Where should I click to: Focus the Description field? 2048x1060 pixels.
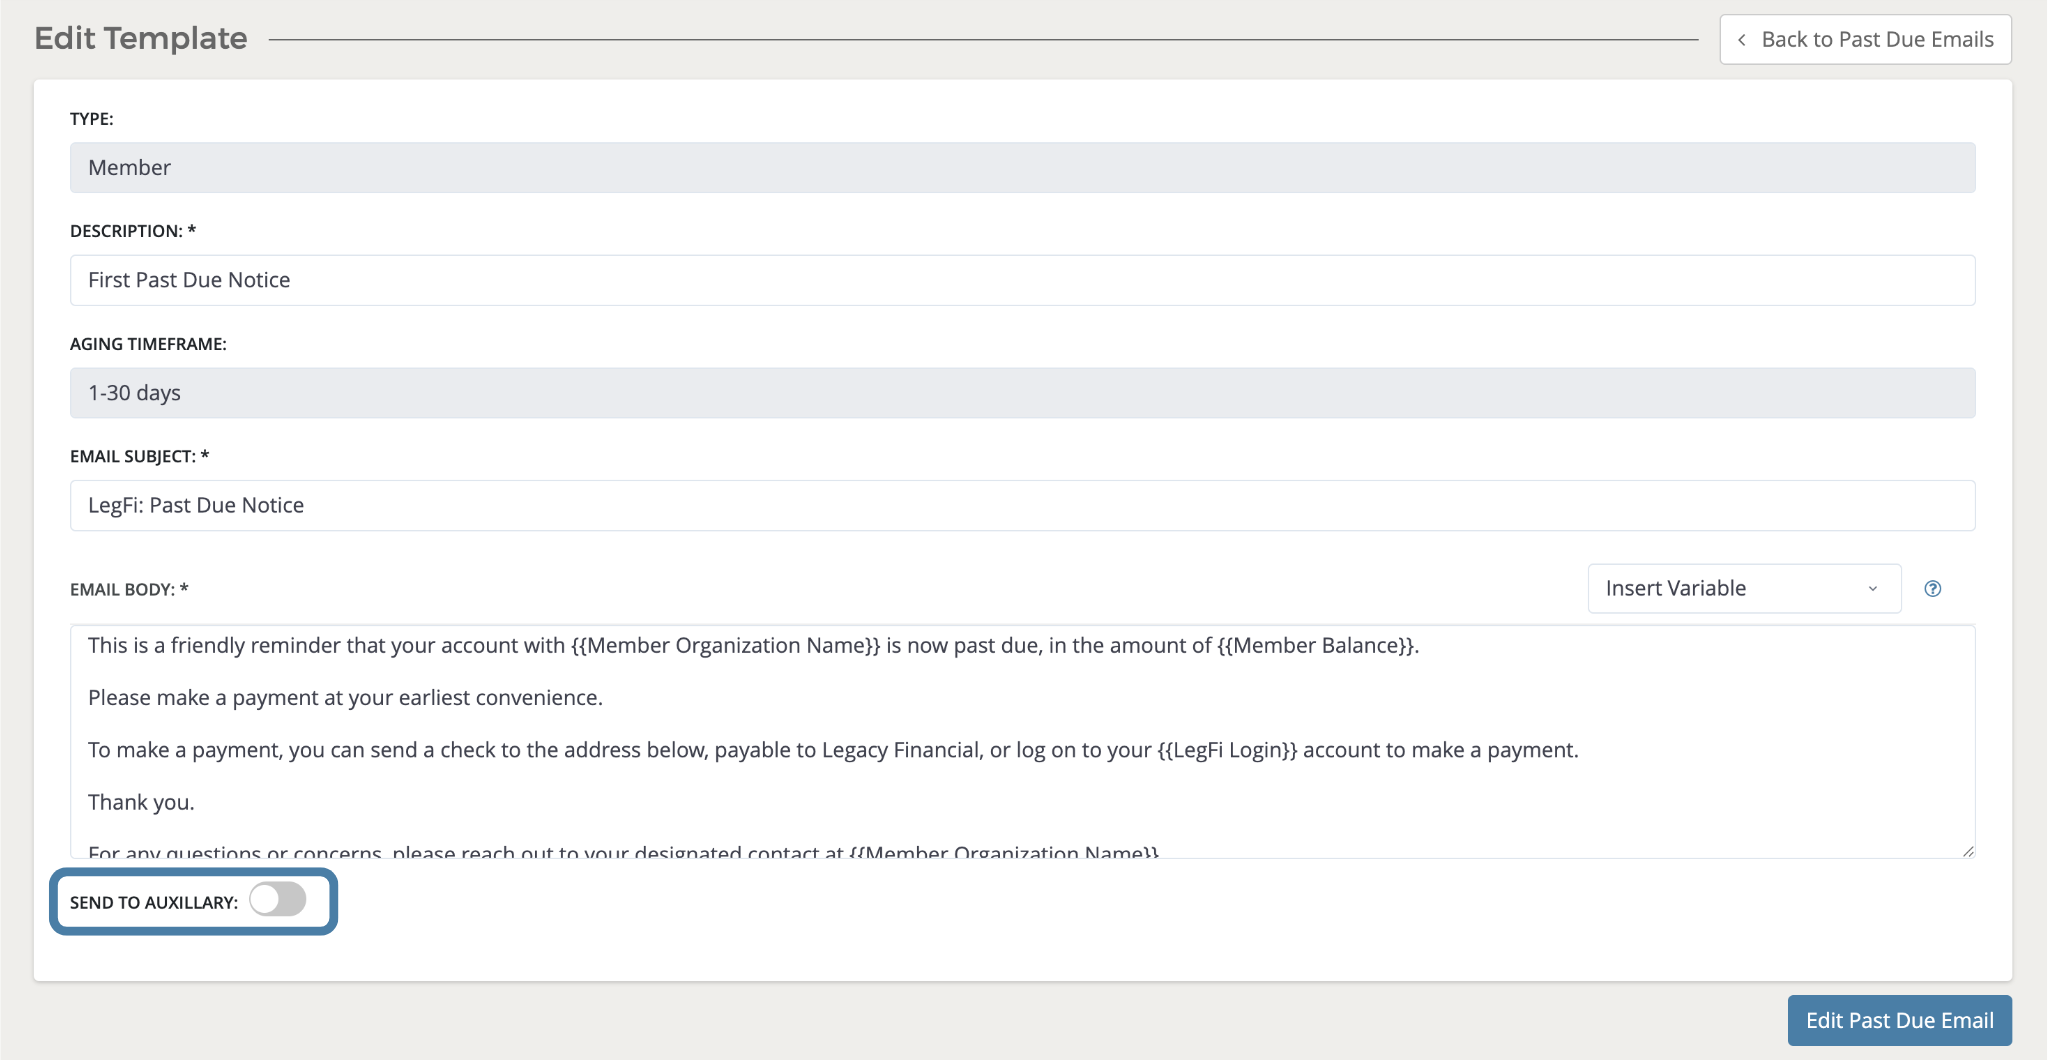(1021, 280)
